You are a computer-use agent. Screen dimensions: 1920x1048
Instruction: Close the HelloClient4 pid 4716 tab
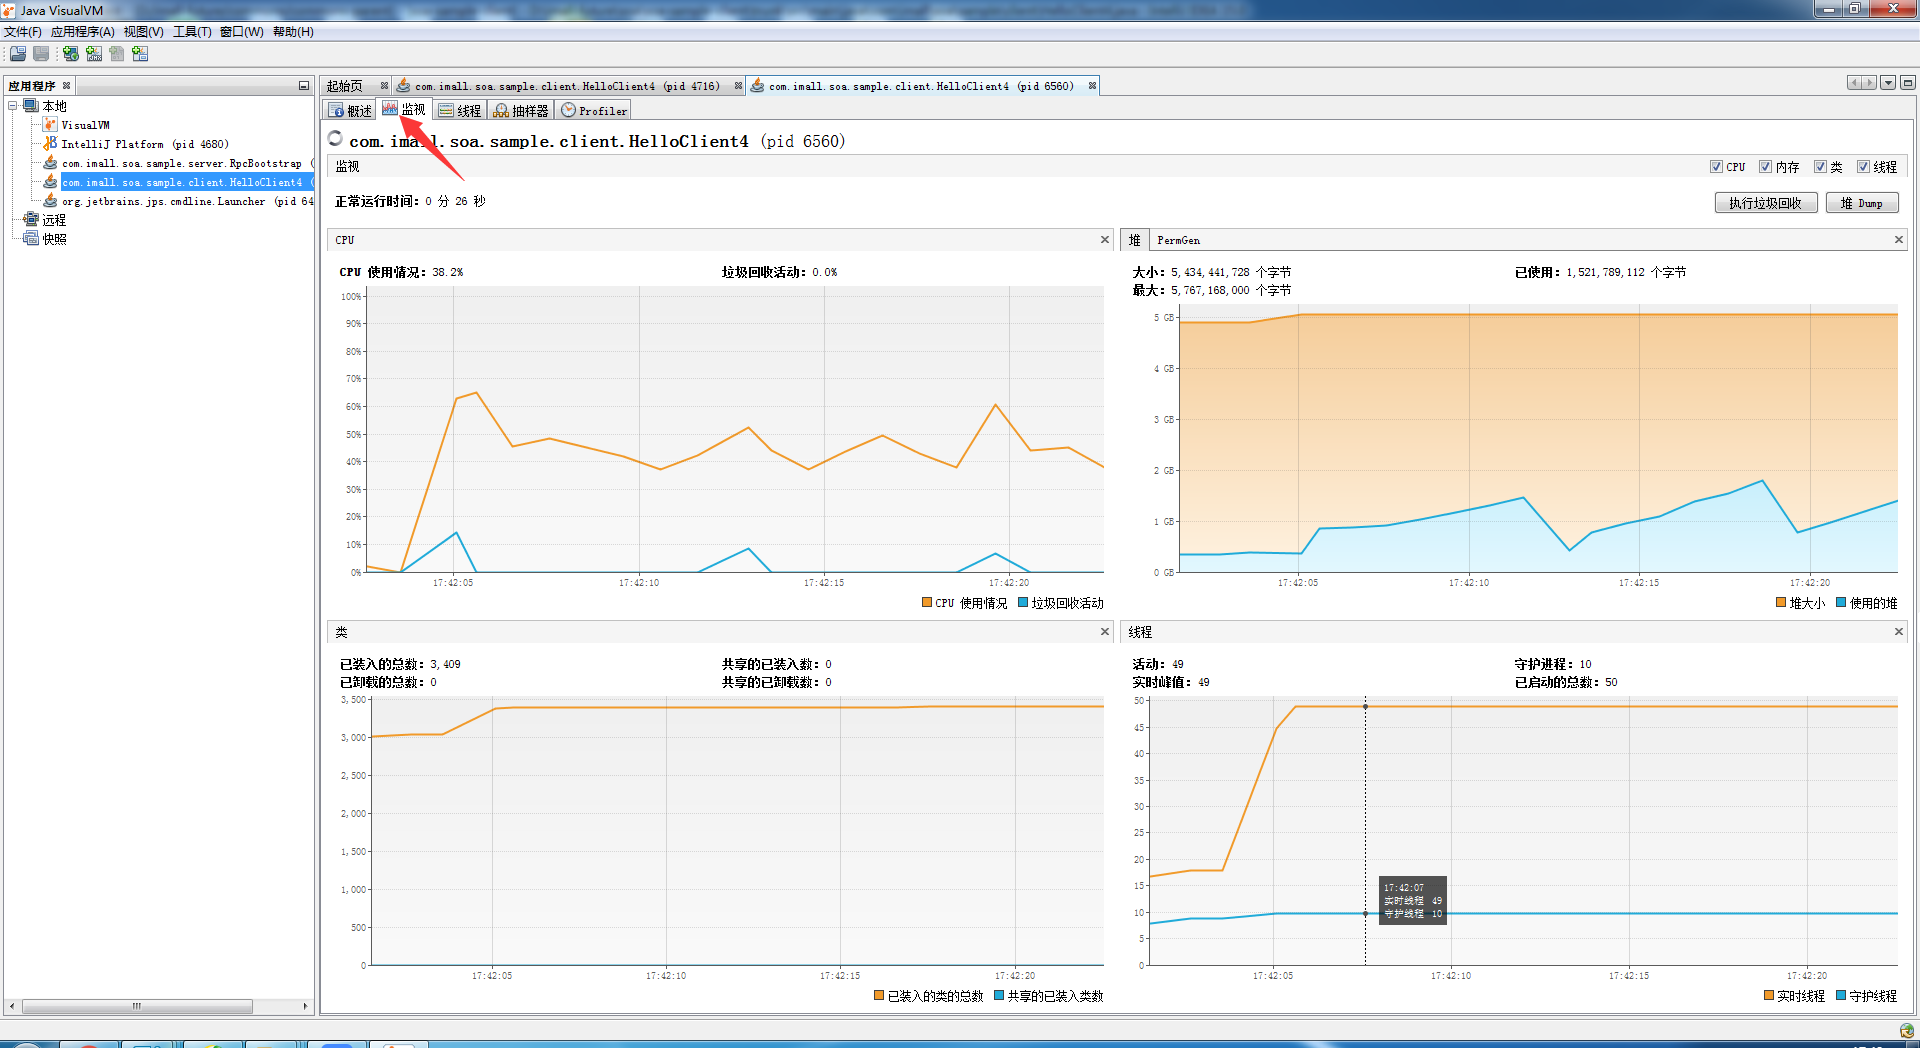(x=738, y=86)
